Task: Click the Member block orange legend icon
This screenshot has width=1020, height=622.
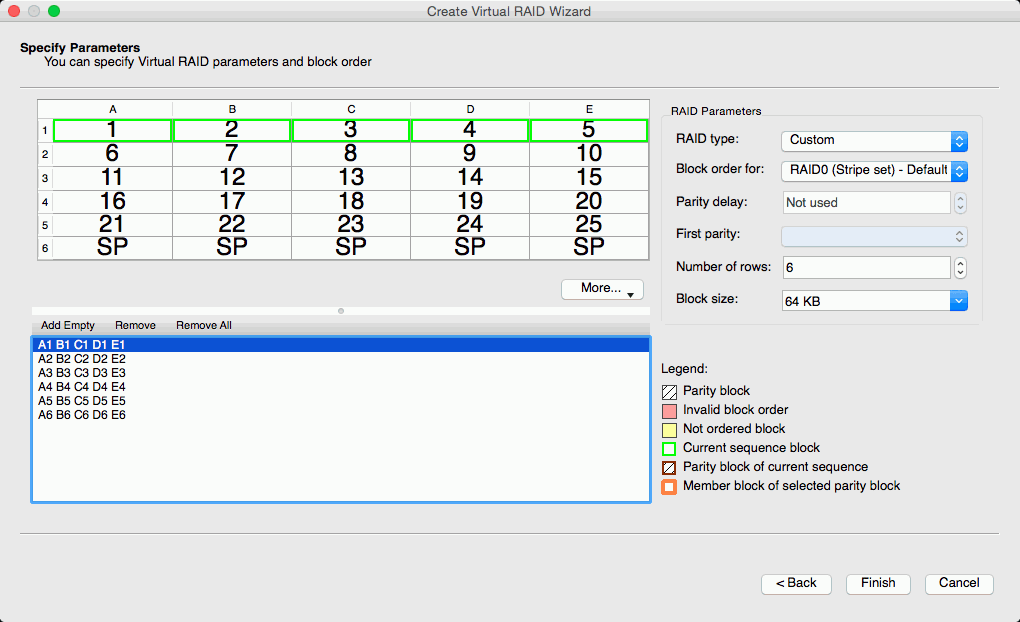Action: (x=669, y=487)
